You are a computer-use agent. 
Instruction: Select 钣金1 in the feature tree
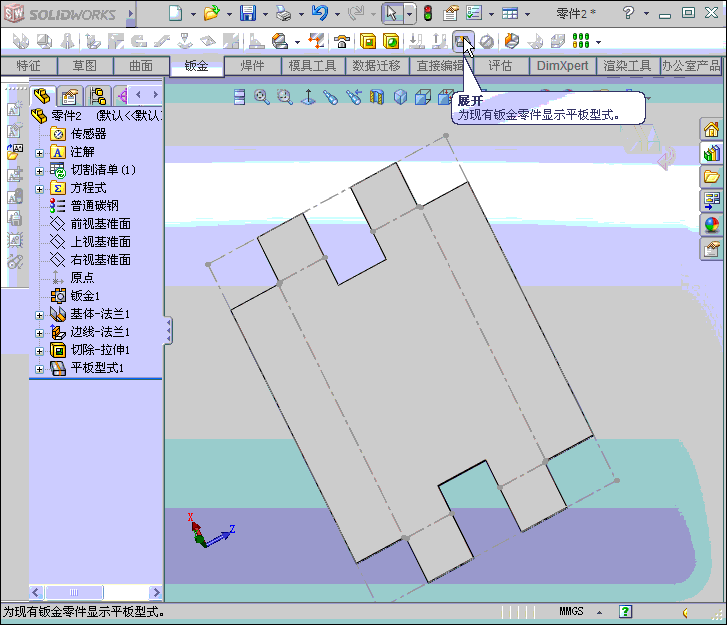coord(75,295)
